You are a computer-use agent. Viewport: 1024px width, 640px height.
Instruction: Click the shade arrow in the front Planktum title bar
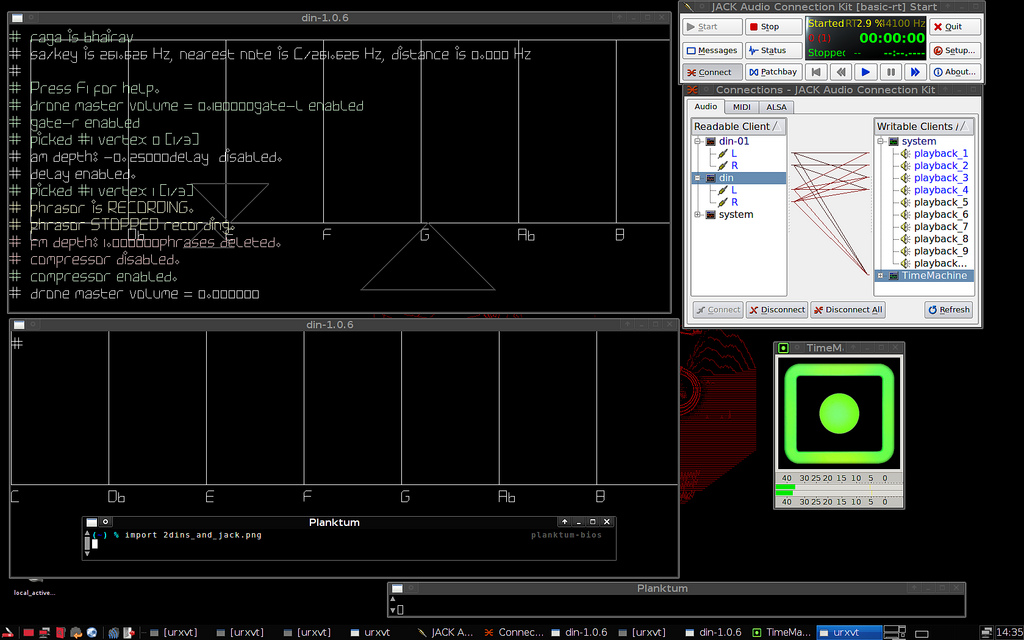[564, 522]
